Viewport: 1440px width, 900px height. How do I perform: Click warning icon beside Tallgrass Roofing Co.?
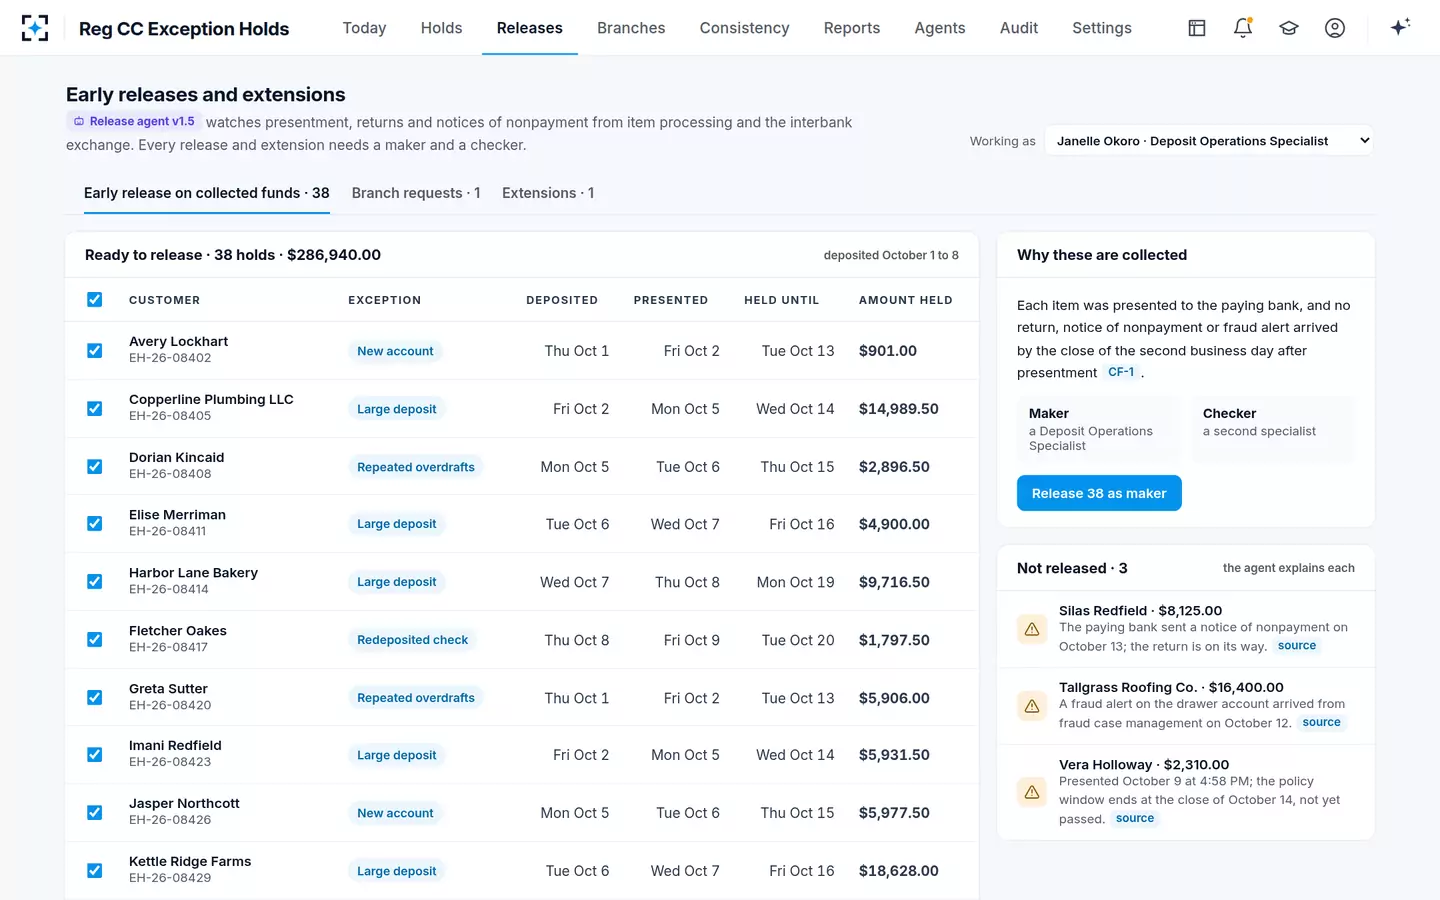point(1032,706)
